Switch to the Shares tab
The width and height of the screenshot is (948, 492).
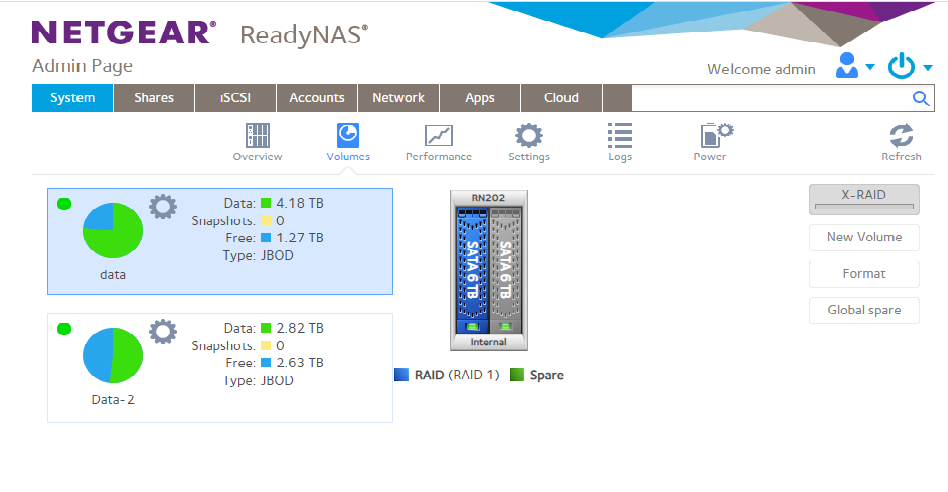154,98
